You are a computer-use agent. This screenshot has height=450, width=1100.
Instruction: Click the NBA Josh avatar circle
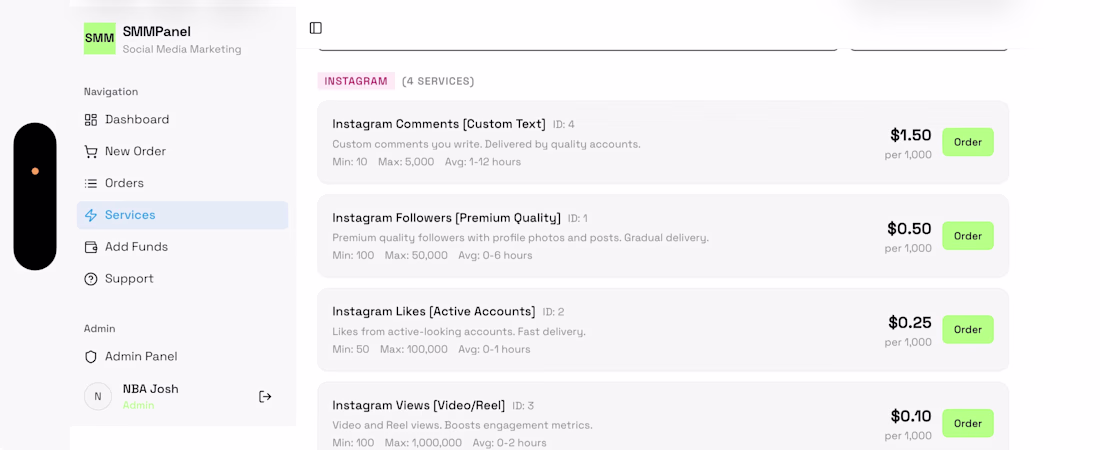(98, 397)
